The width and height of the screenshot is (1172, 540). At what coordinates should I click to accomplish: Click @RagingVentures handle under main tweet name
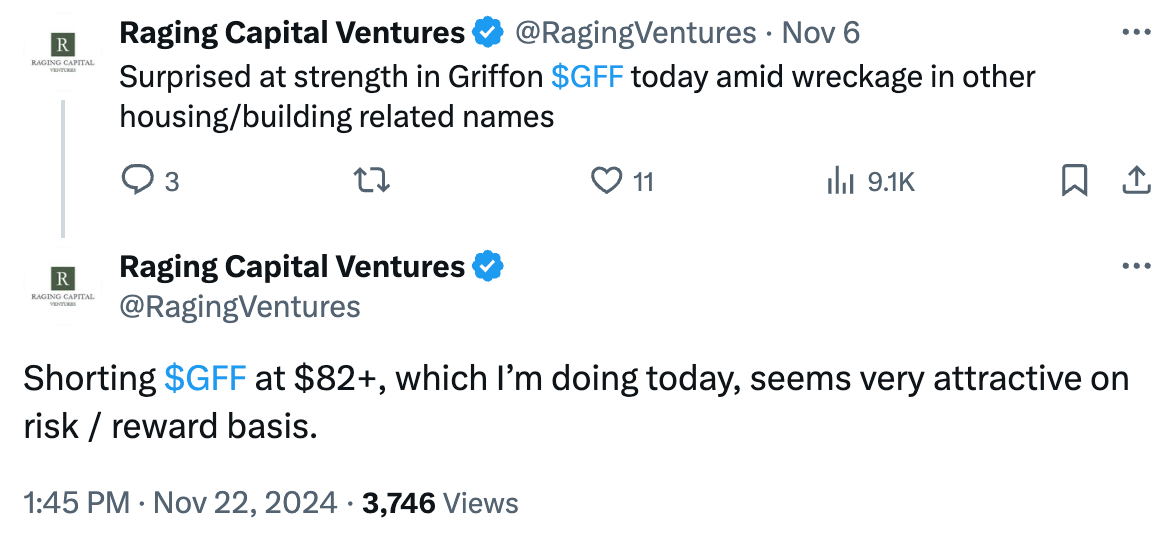tap(240, 306)
